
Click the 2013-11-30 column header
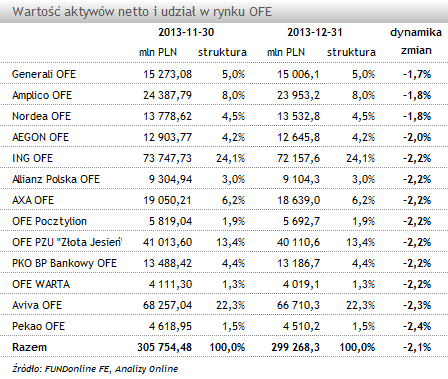coord(186,32)
